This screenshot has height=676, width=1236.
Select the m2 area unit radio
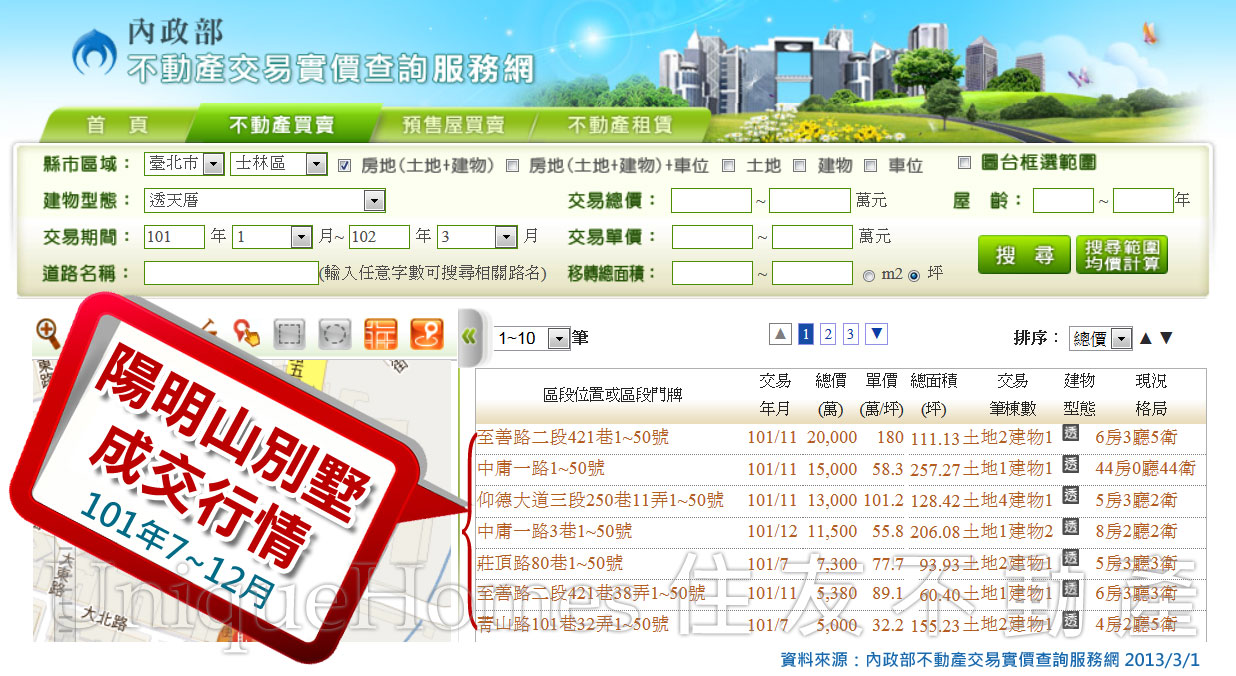pos(868,276)
